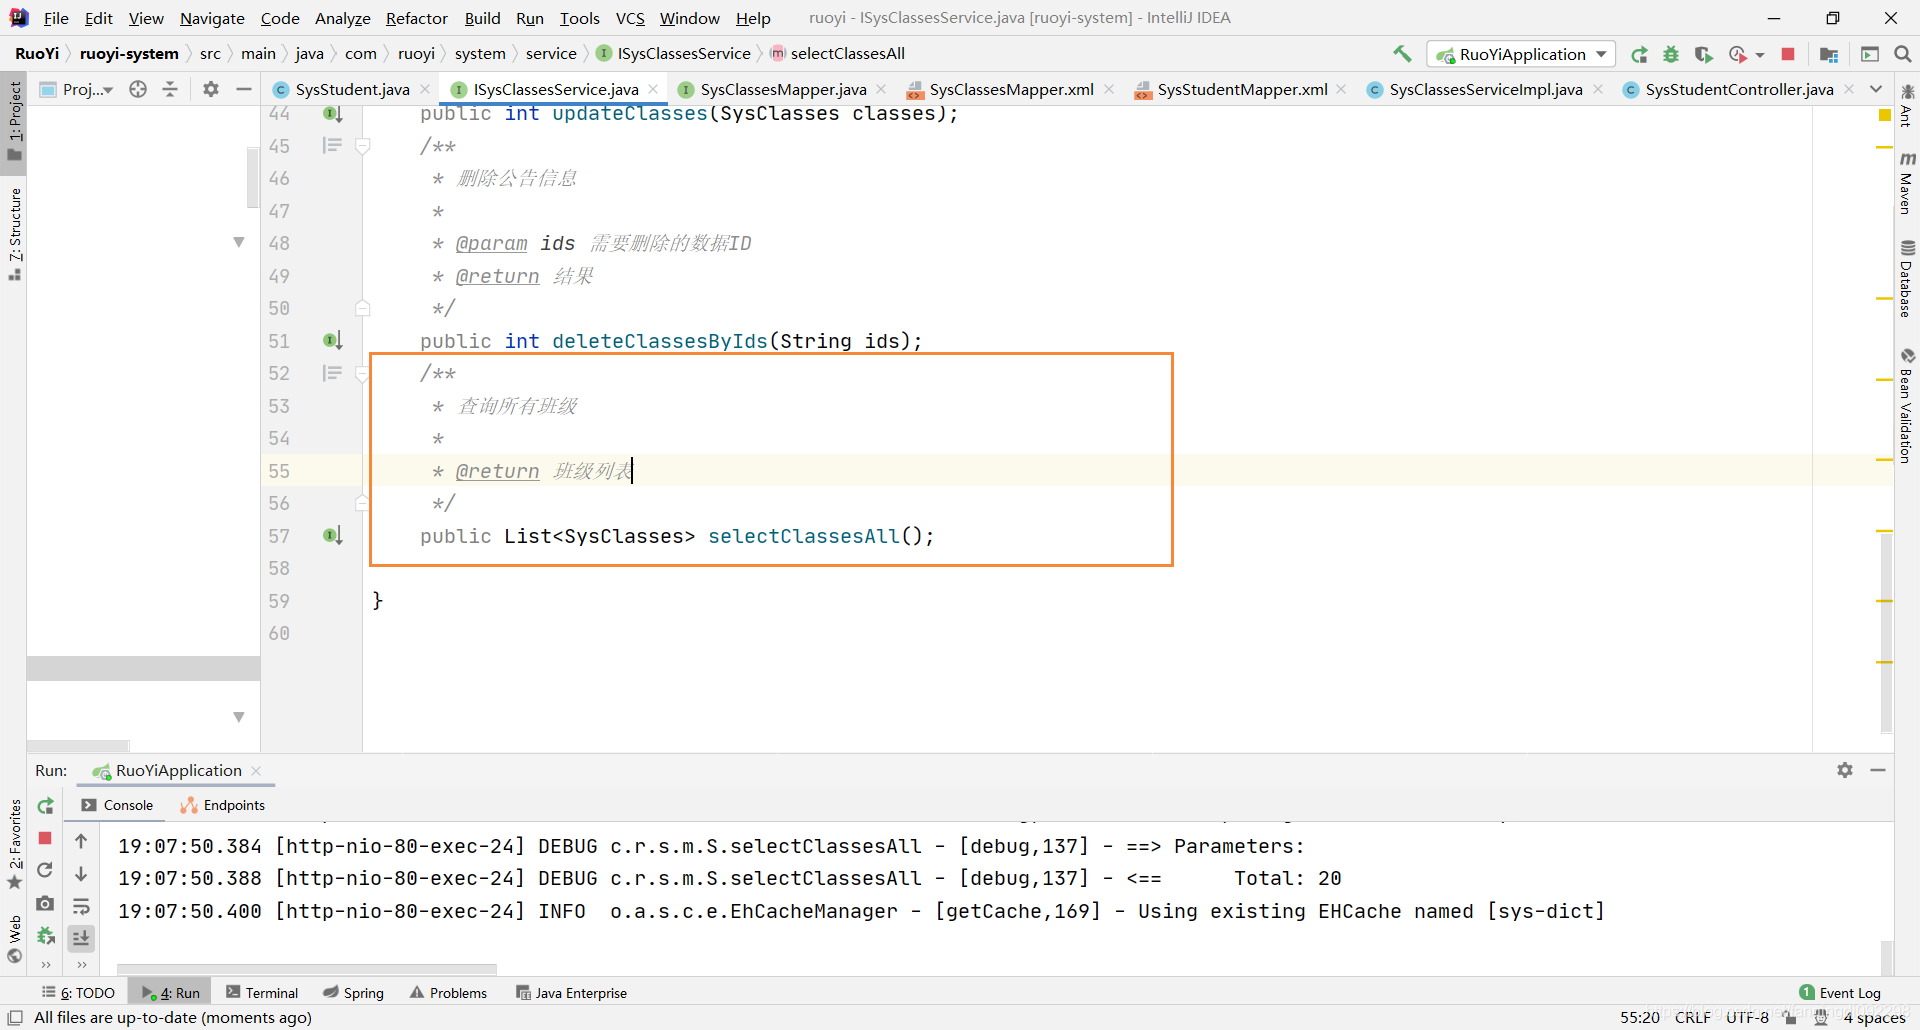The height and width of the screenshot is (1030, 1920).
Task: Expand the profiler run options arrow
Action: pyautogui.click(x=1760, y=54)
